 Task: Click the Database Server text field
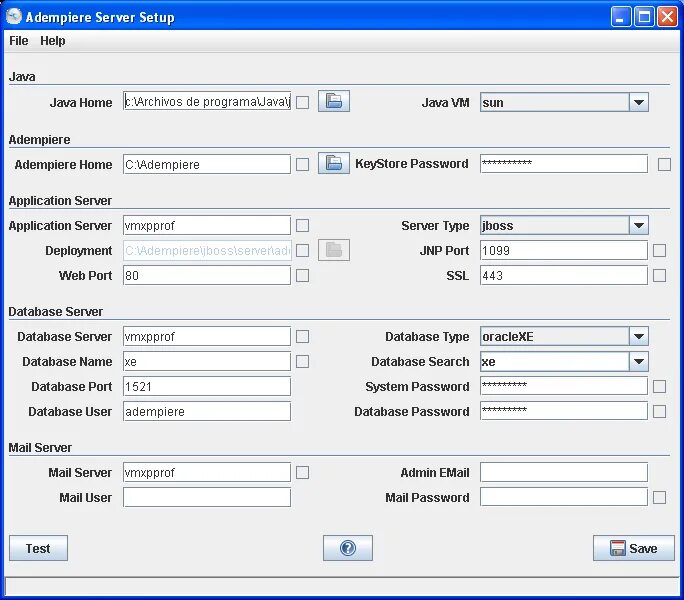(x=207, y=336)
